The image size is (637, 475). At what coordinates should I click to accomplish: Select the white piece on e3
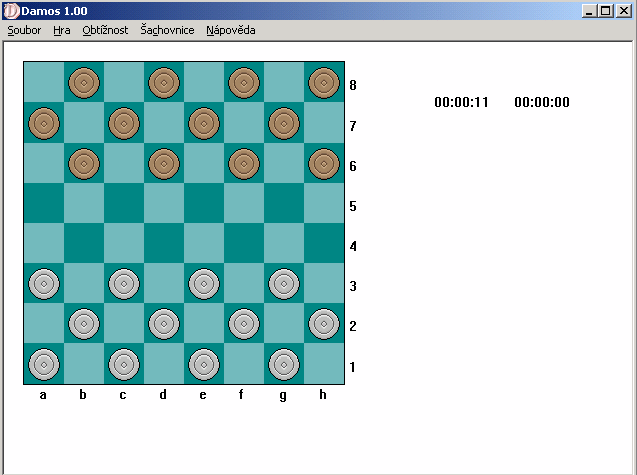(x=204, y=284)
